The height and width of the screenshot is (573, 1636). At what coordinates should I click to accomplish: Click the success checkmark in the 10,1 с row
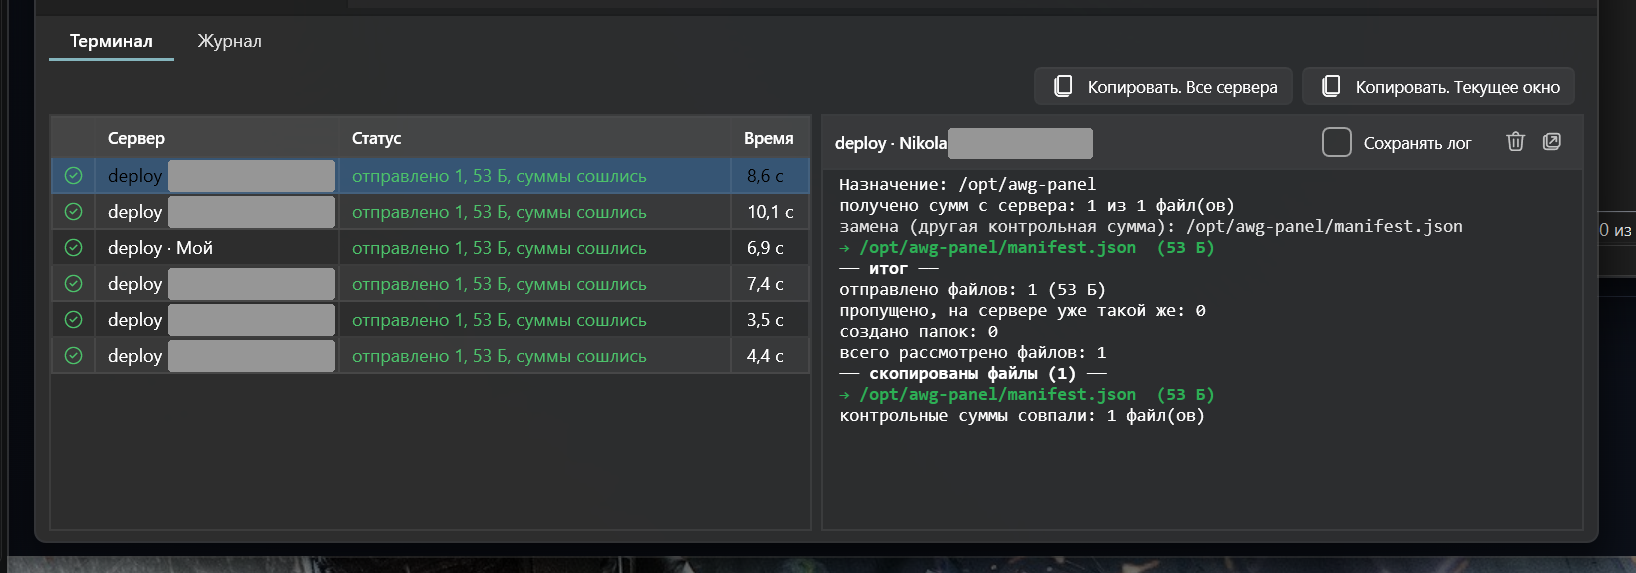pyautogui.click(x=74, y=212)
